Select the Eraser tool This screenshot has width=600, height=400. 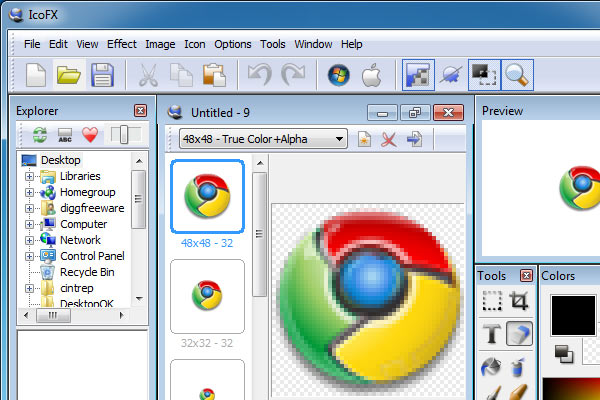(x=519, y=333)
